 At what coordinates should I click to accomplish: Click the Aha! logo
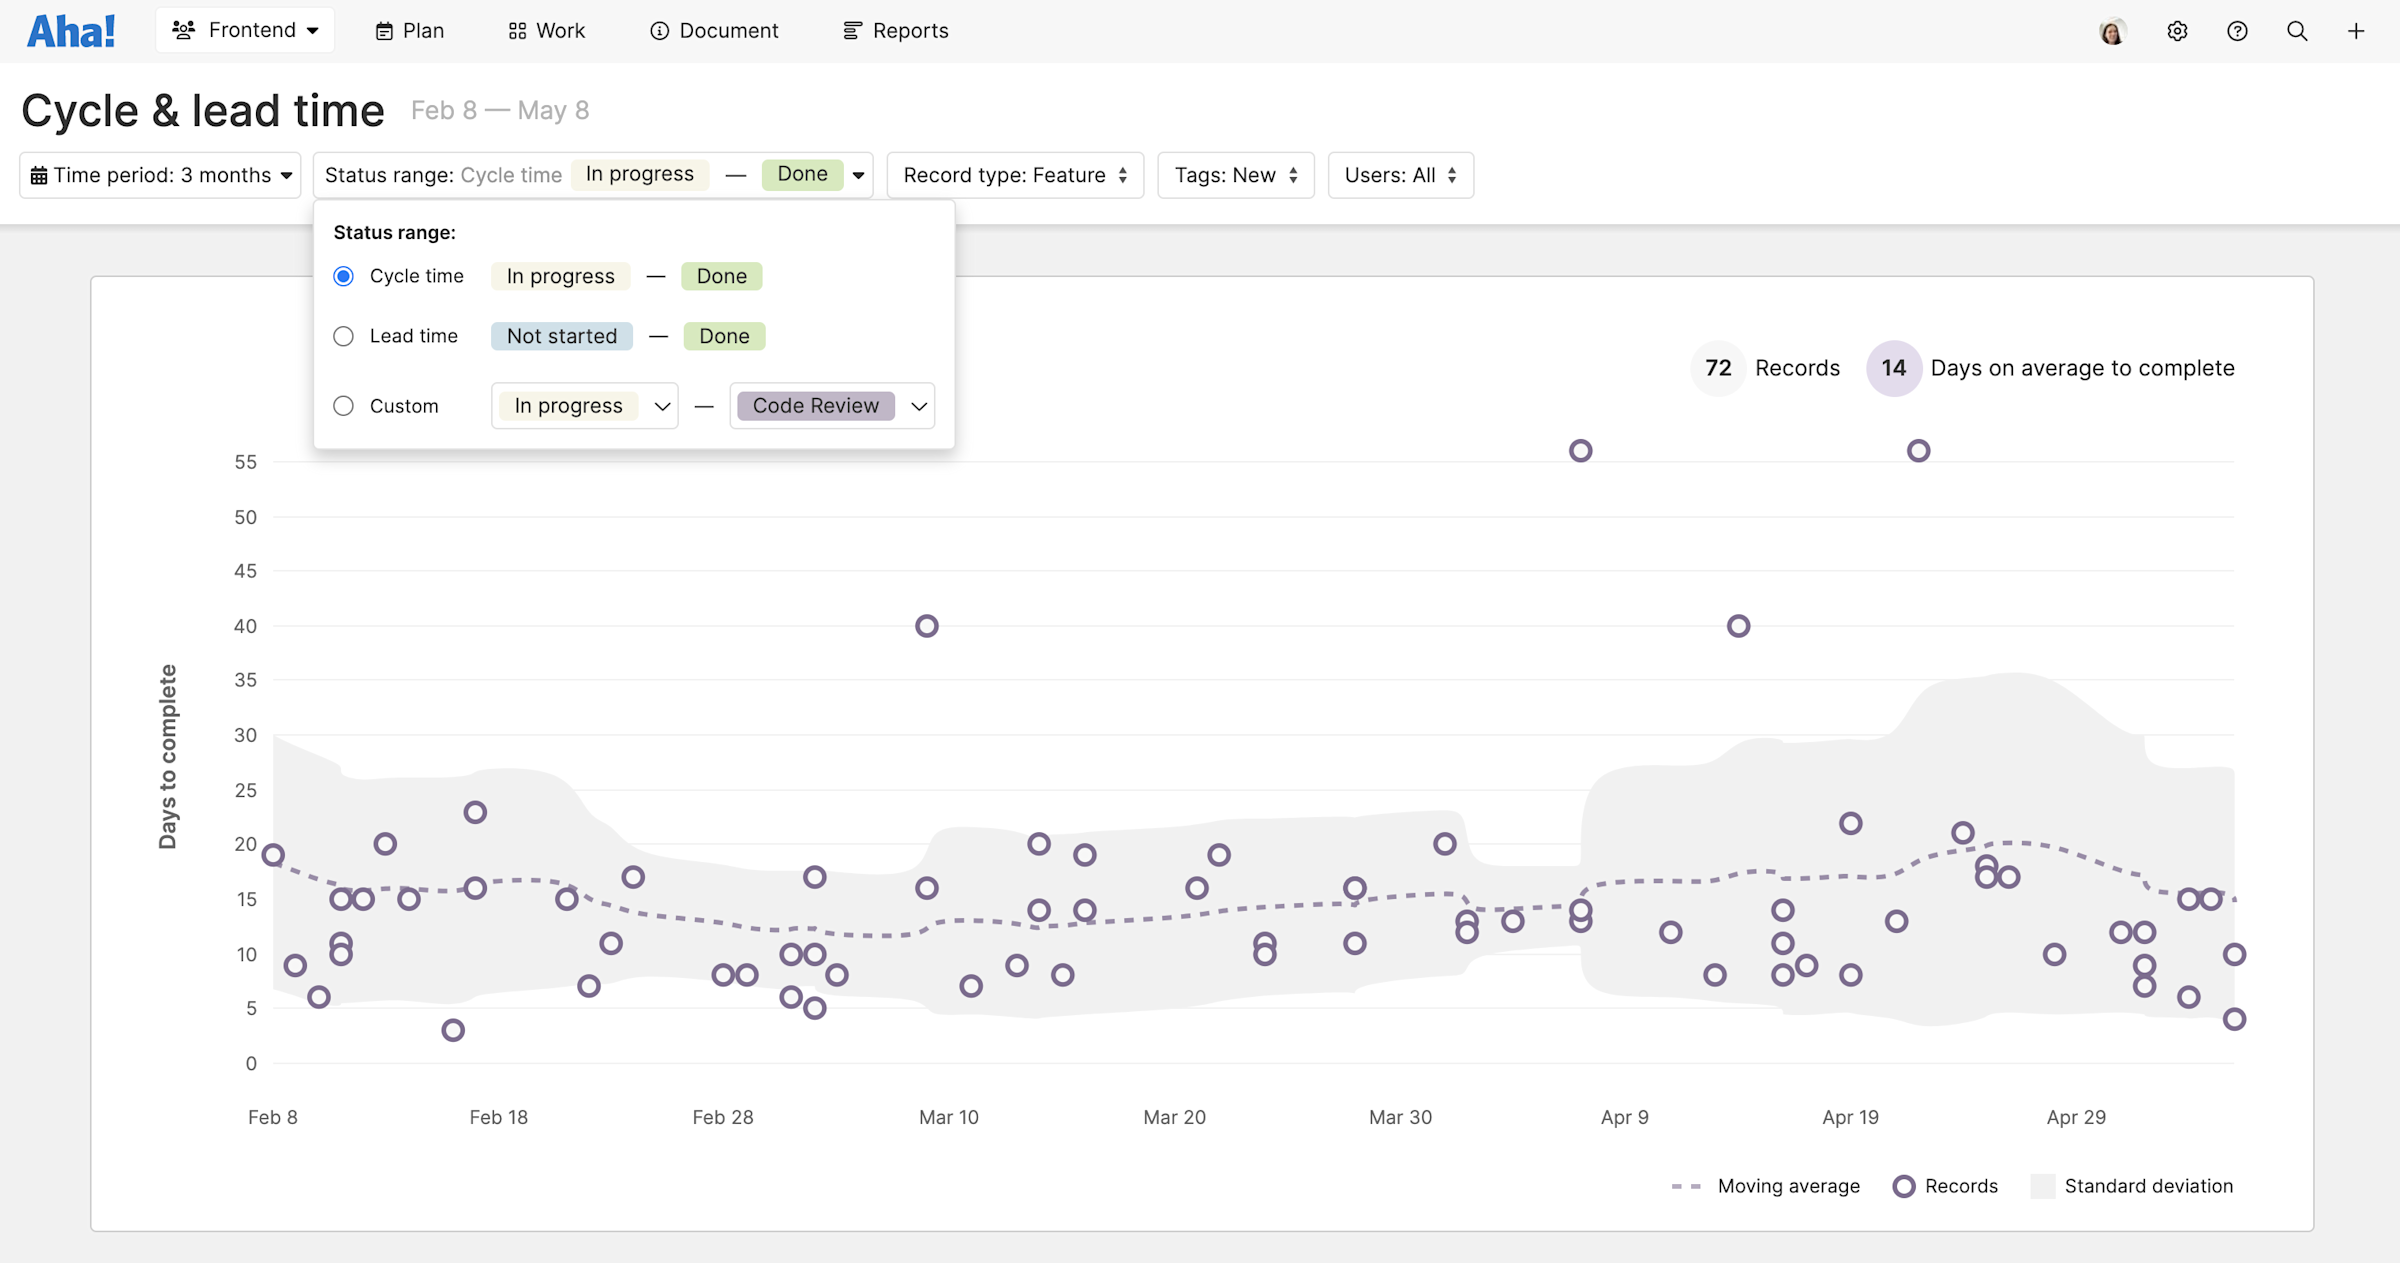tap(70, 30)
